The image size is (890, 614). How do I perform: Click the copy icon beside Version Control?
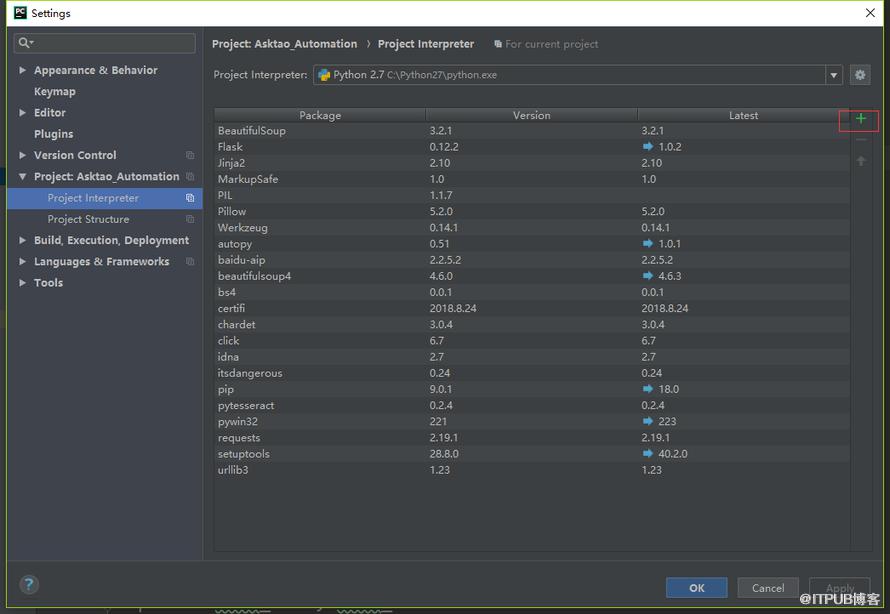click(190, 155)
